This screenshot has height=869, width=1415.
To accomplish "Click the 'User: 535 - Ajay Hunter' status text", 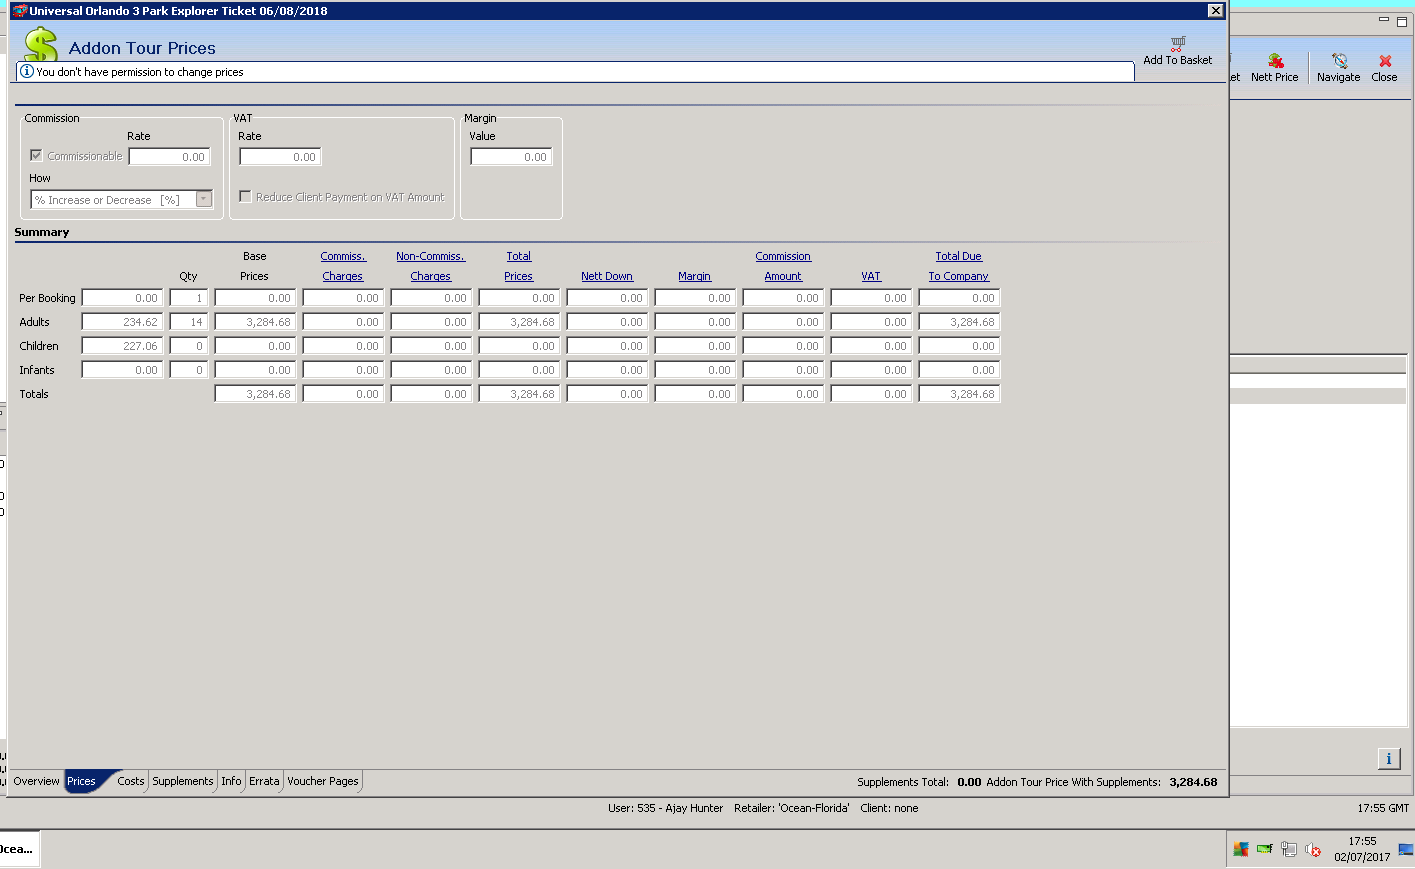I will click(665, 808).
